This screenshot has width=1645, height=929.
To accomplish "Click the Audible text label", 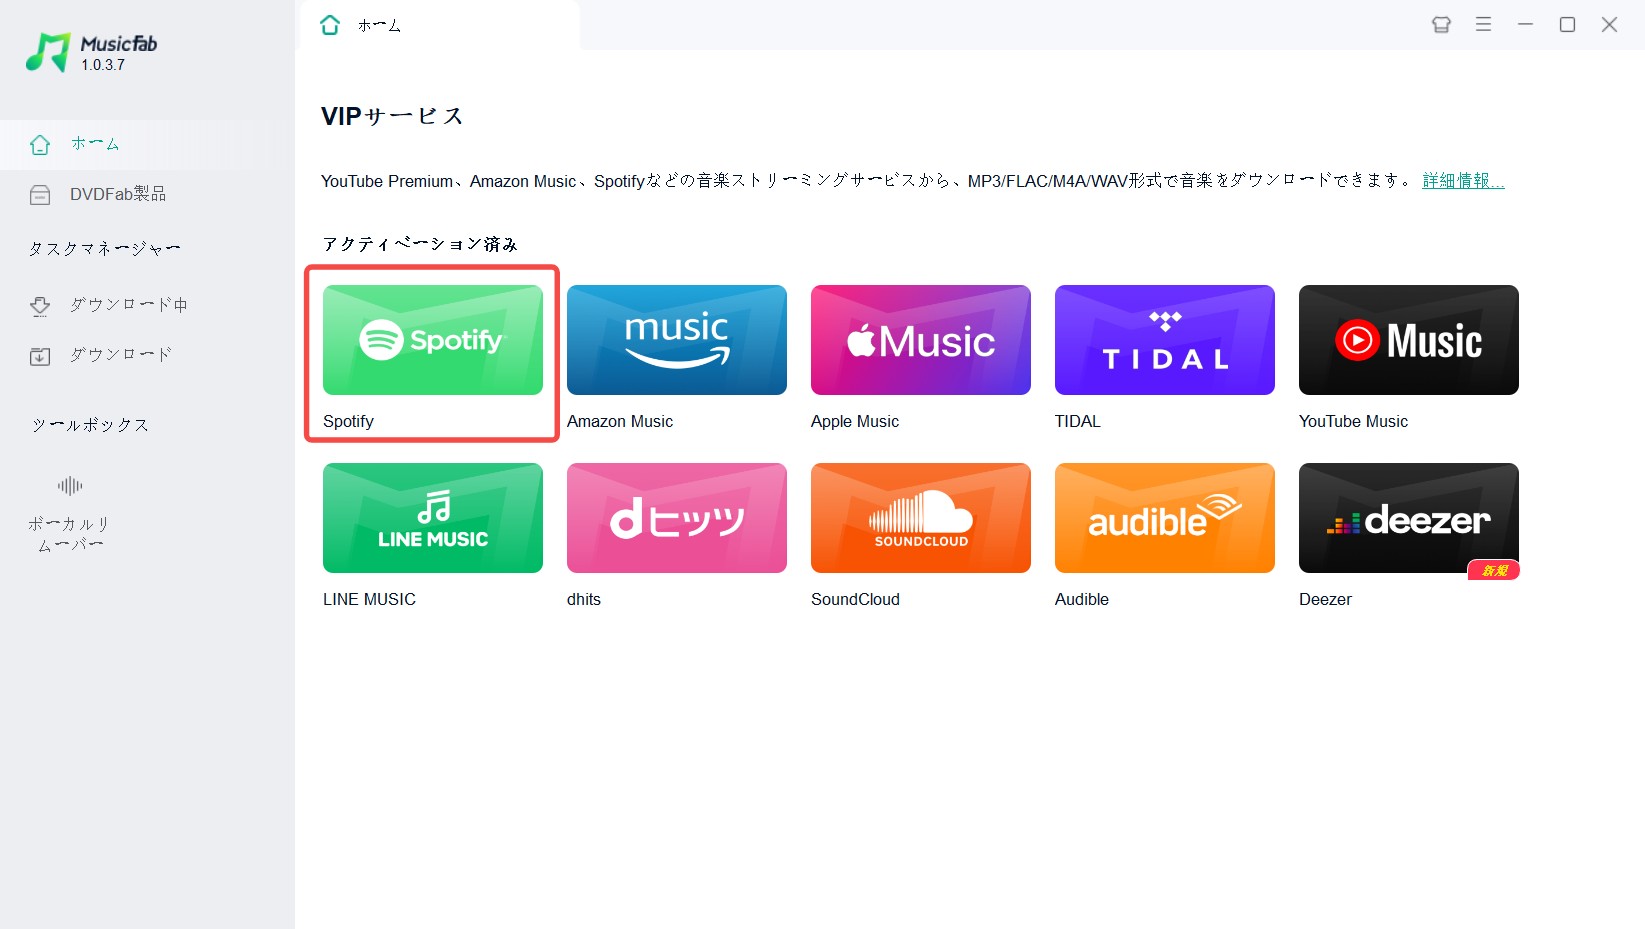I will 1082,599.
